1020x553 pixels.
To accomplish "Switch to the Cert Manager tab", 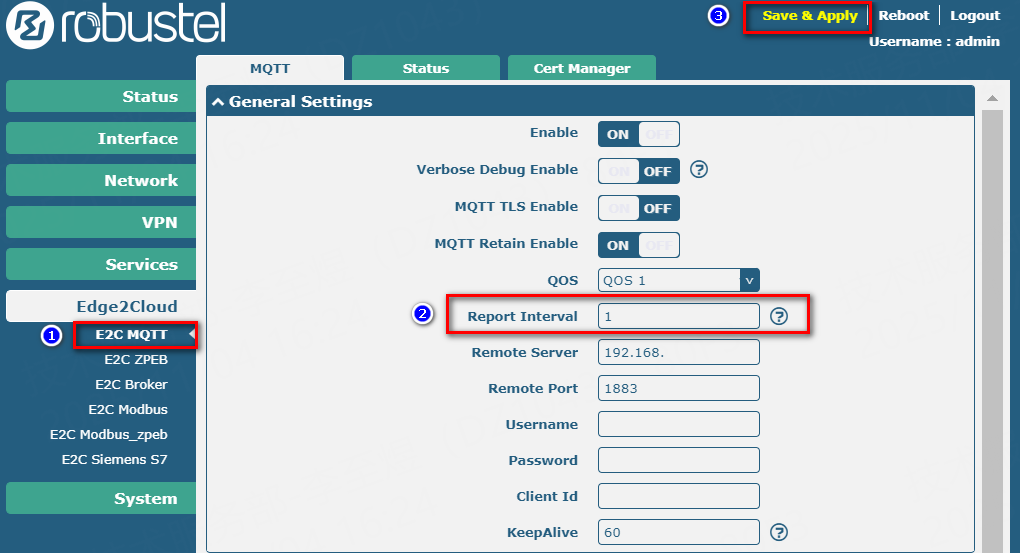I will click(x=582, y=68).
